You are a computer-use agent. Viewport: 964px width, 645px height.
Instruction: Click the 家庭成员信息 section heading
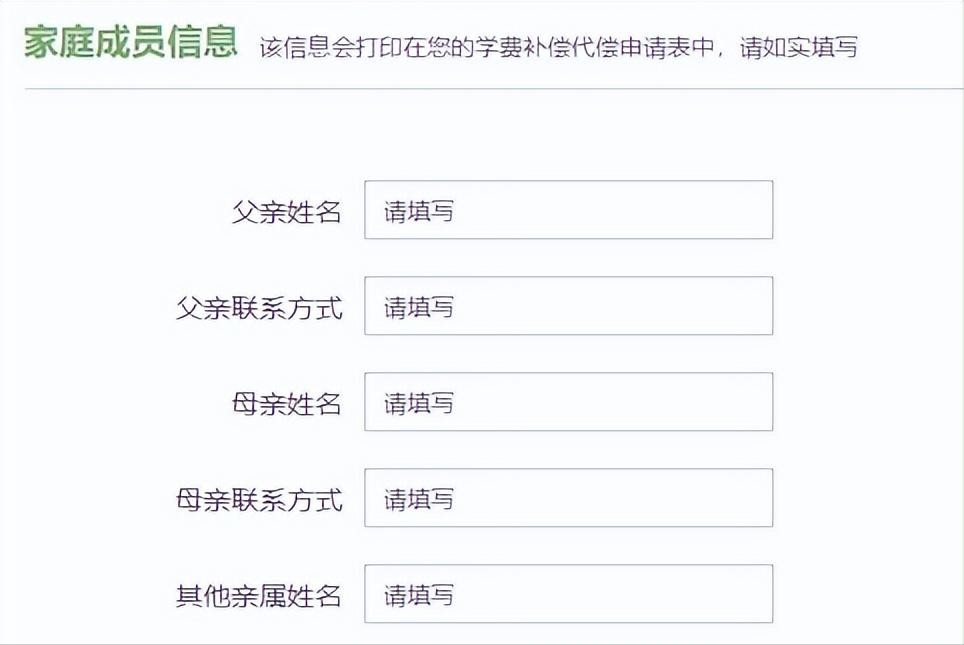131,44
